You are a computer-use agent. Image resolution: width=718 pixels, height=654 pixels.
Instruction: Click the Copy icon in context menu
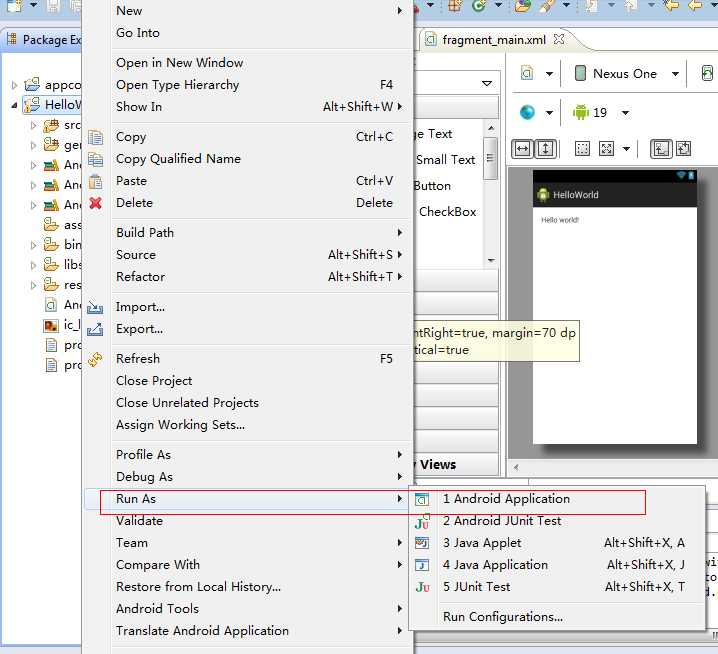[95, 137]
